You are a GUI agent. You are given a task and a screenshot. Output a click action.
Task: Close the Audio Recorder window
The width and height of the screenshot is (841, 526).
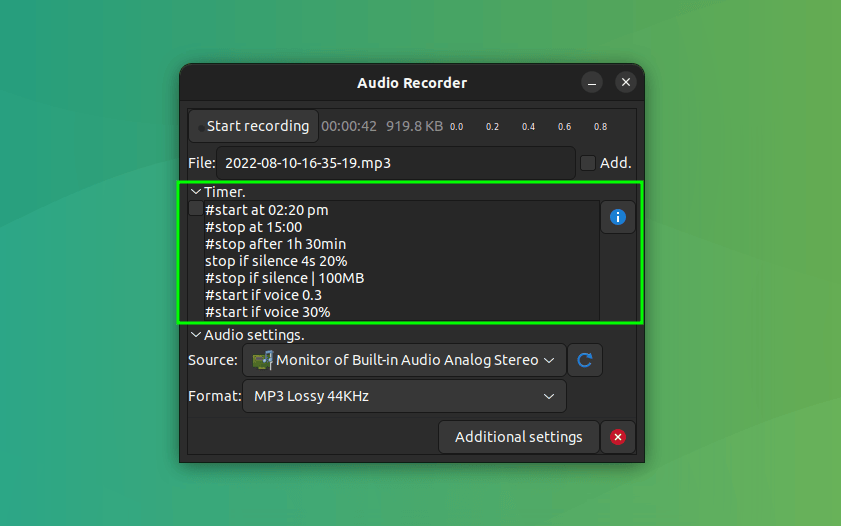click(626, 83)
